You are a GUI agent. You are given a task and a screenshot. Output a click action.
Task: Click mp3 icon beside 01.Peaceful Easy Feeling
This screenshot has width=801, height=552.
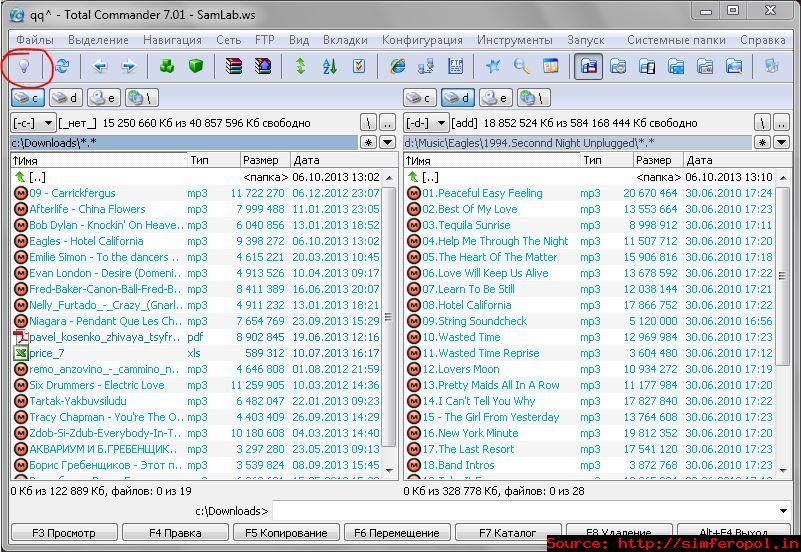pyautogui.click(x=414, y=193)
